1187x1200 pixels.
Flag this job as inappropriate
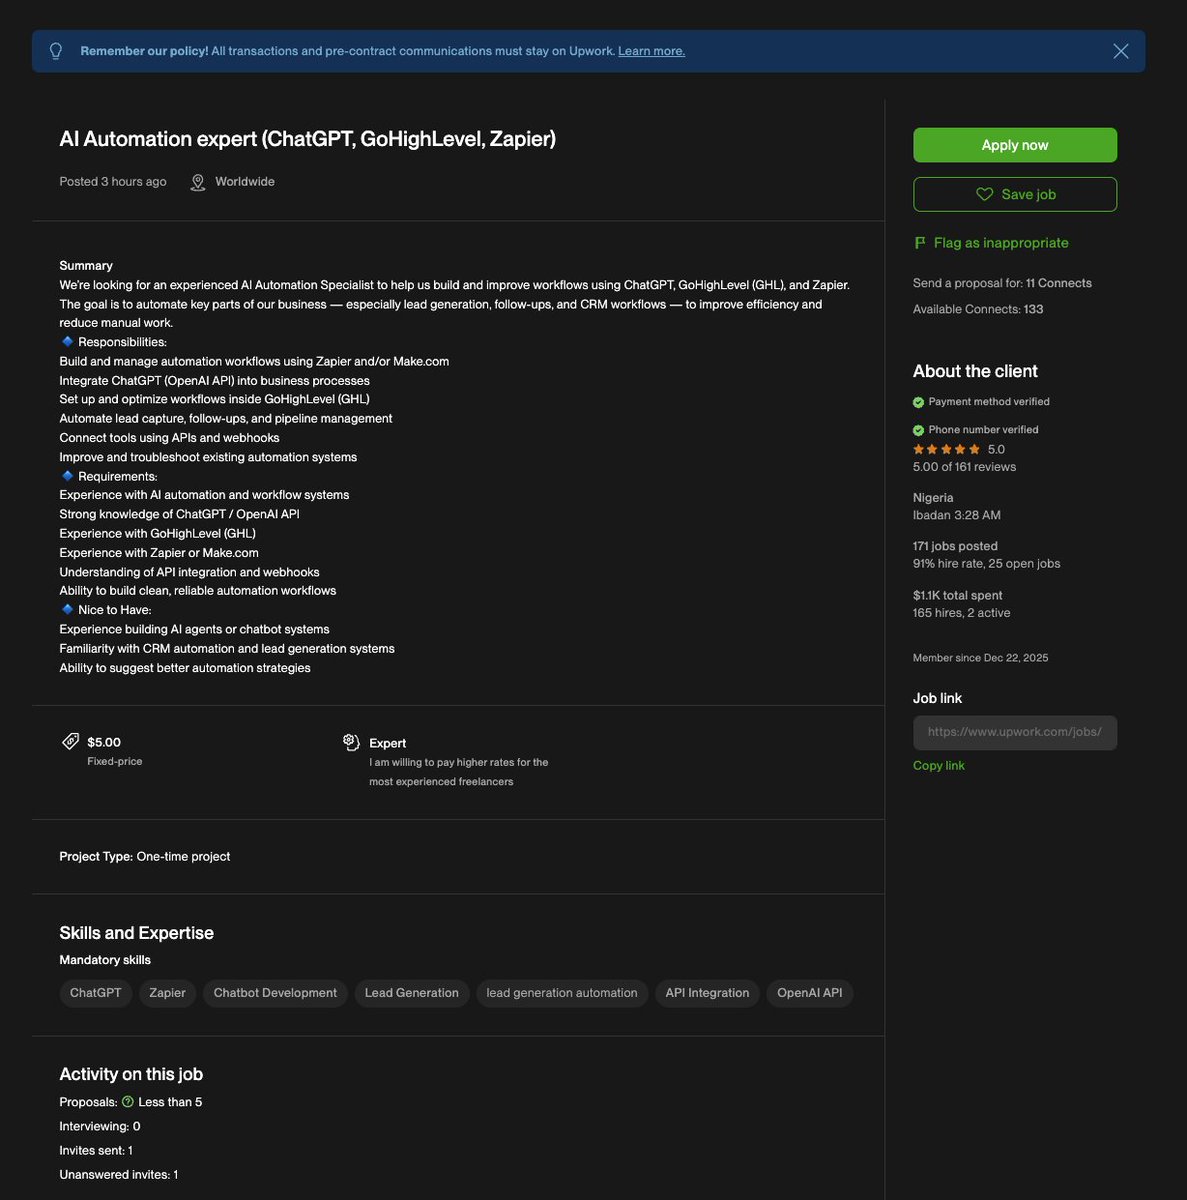pos(991,243)
